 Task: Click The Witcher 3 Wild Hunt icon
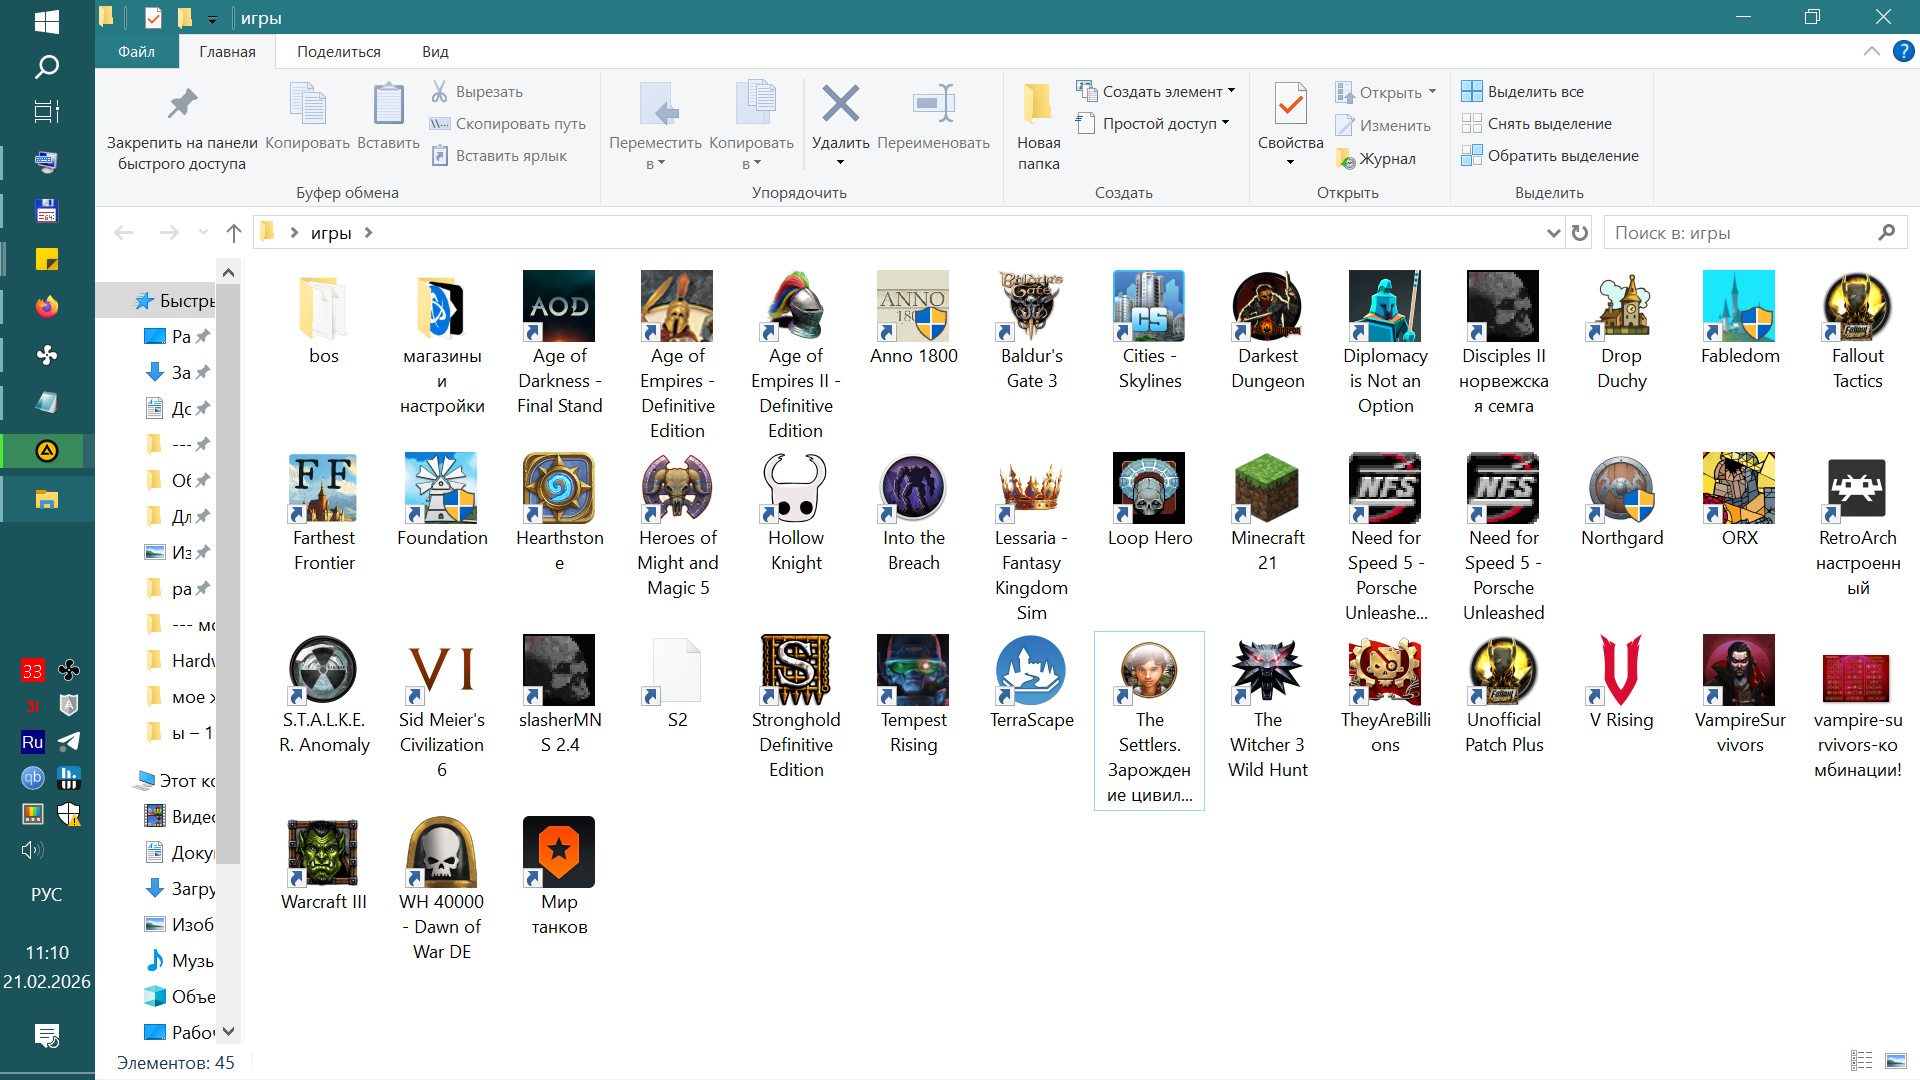pos(1267,670)
